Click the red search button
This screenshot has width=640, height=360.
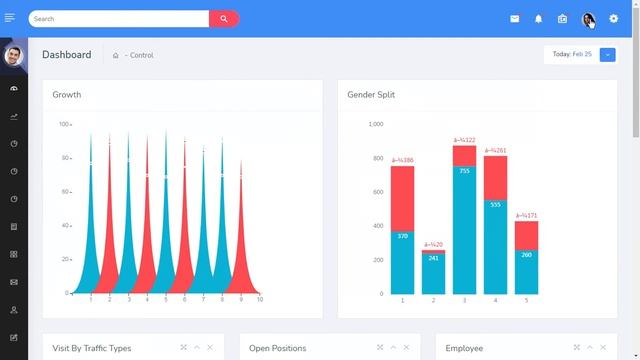point(224,19)
